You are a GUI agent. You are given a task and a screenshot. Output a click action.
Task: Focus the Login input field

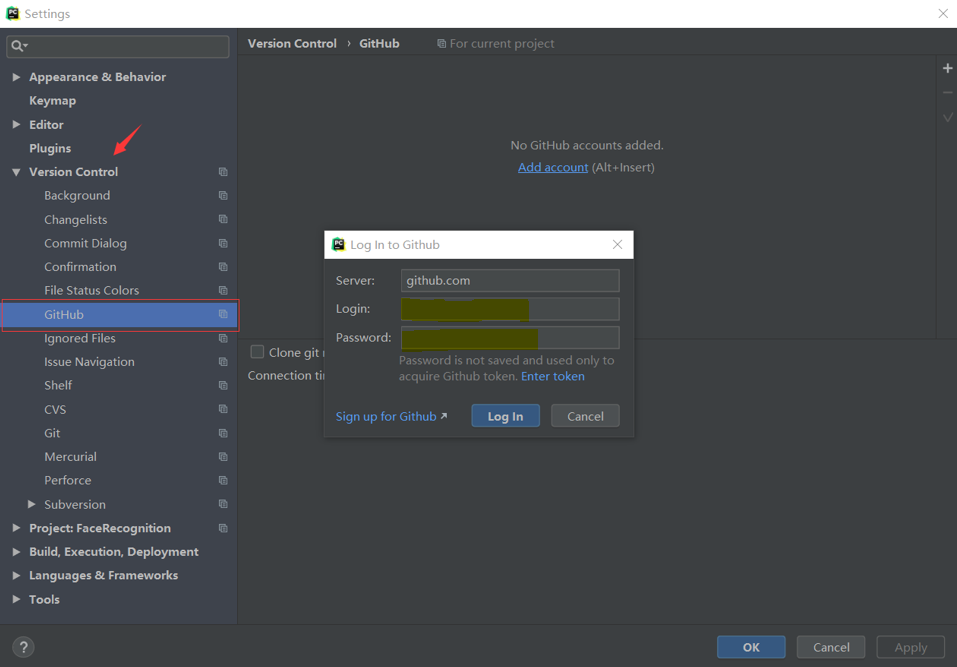(510, 309)
